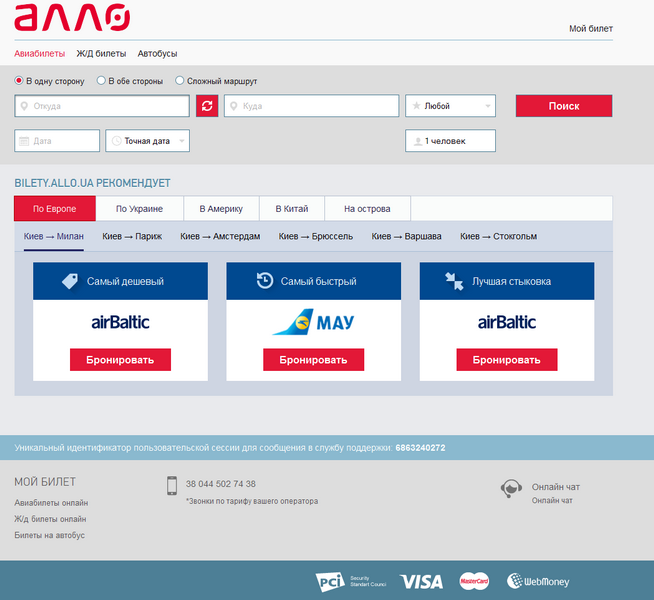Open the Любой class dropdown
The width and height of the screenshot is (654, 600).
pos(450,106)
